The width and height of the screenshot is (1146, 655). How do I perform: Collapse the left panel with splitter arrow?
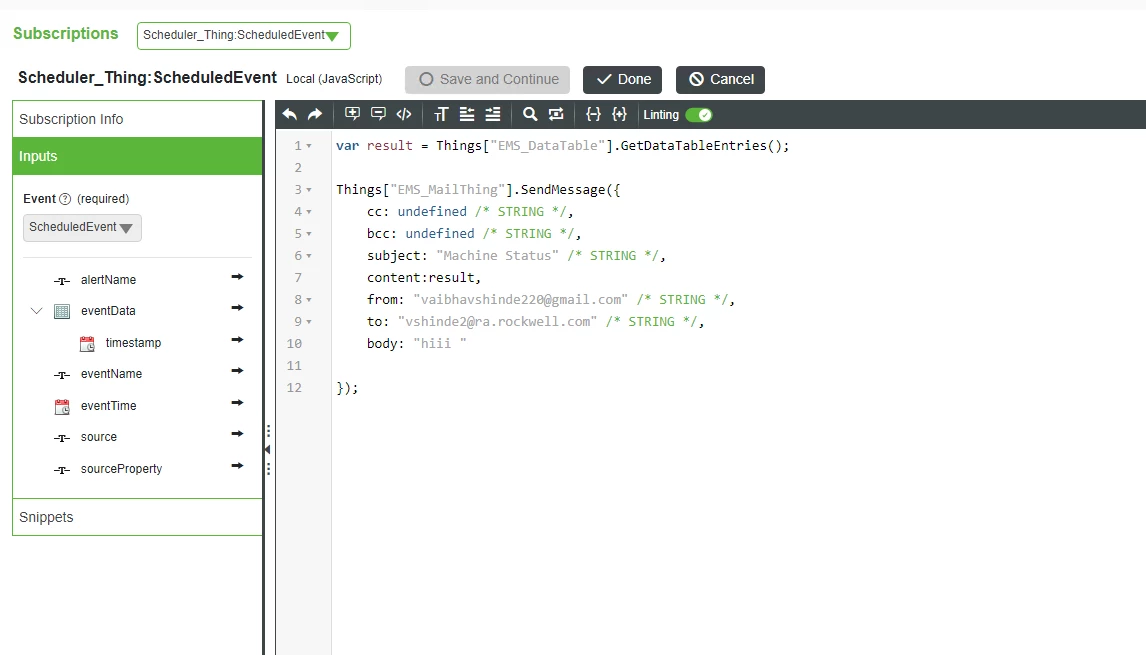pos(267,450)
